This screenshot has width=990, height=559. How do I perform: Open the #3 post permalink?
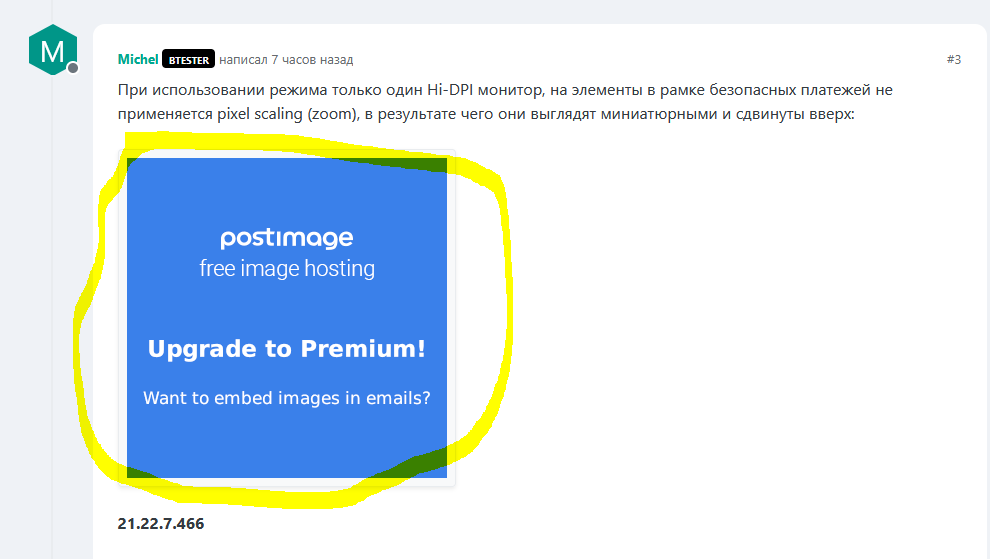coord(953,59)
